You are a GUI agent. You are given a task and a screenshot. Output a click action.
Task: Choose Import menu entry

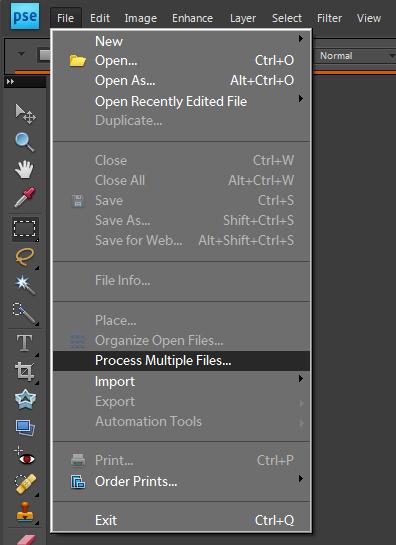pos(181,382)
